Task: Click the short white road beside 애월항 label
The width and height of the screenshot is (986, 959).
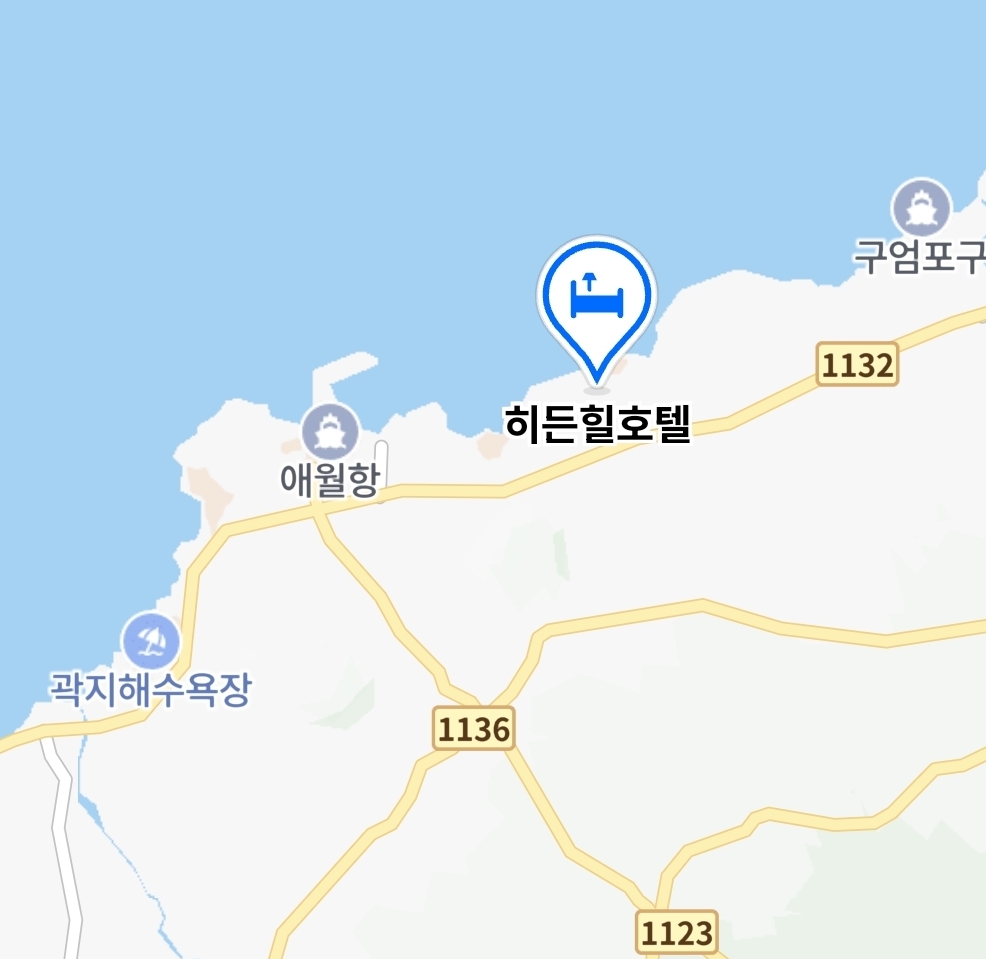Action: [x=381, y=471]
